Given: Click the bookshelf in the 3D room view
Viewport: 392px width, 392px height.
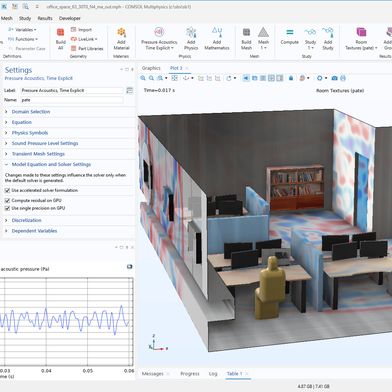Looking at the screenshot, I should 295,187.
